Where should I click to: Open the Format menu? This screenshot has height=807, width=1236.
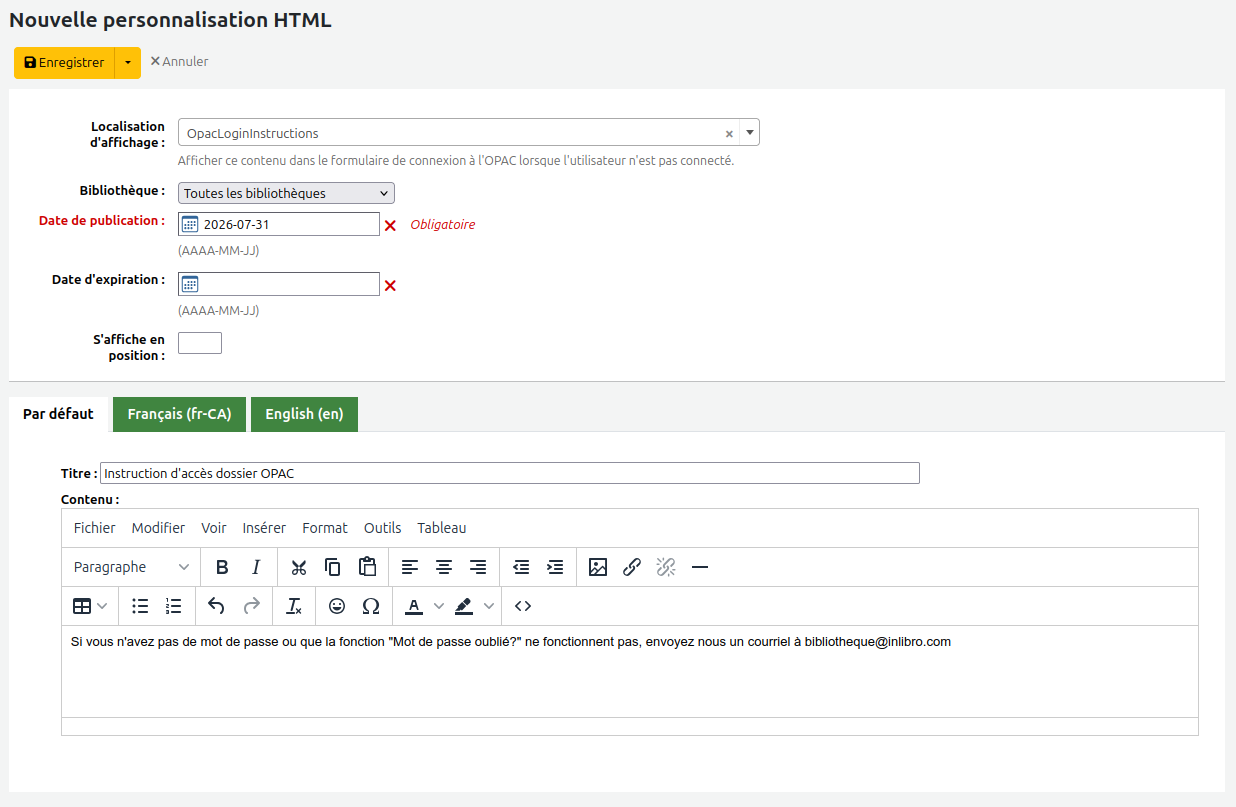click(x=325, y=528)
